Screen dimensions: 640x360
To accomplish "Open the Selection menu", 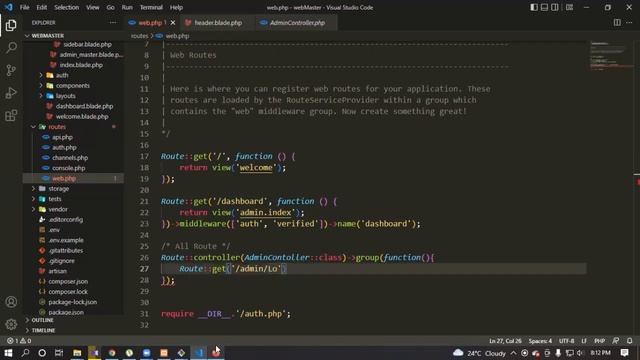I will pos(67,7).
